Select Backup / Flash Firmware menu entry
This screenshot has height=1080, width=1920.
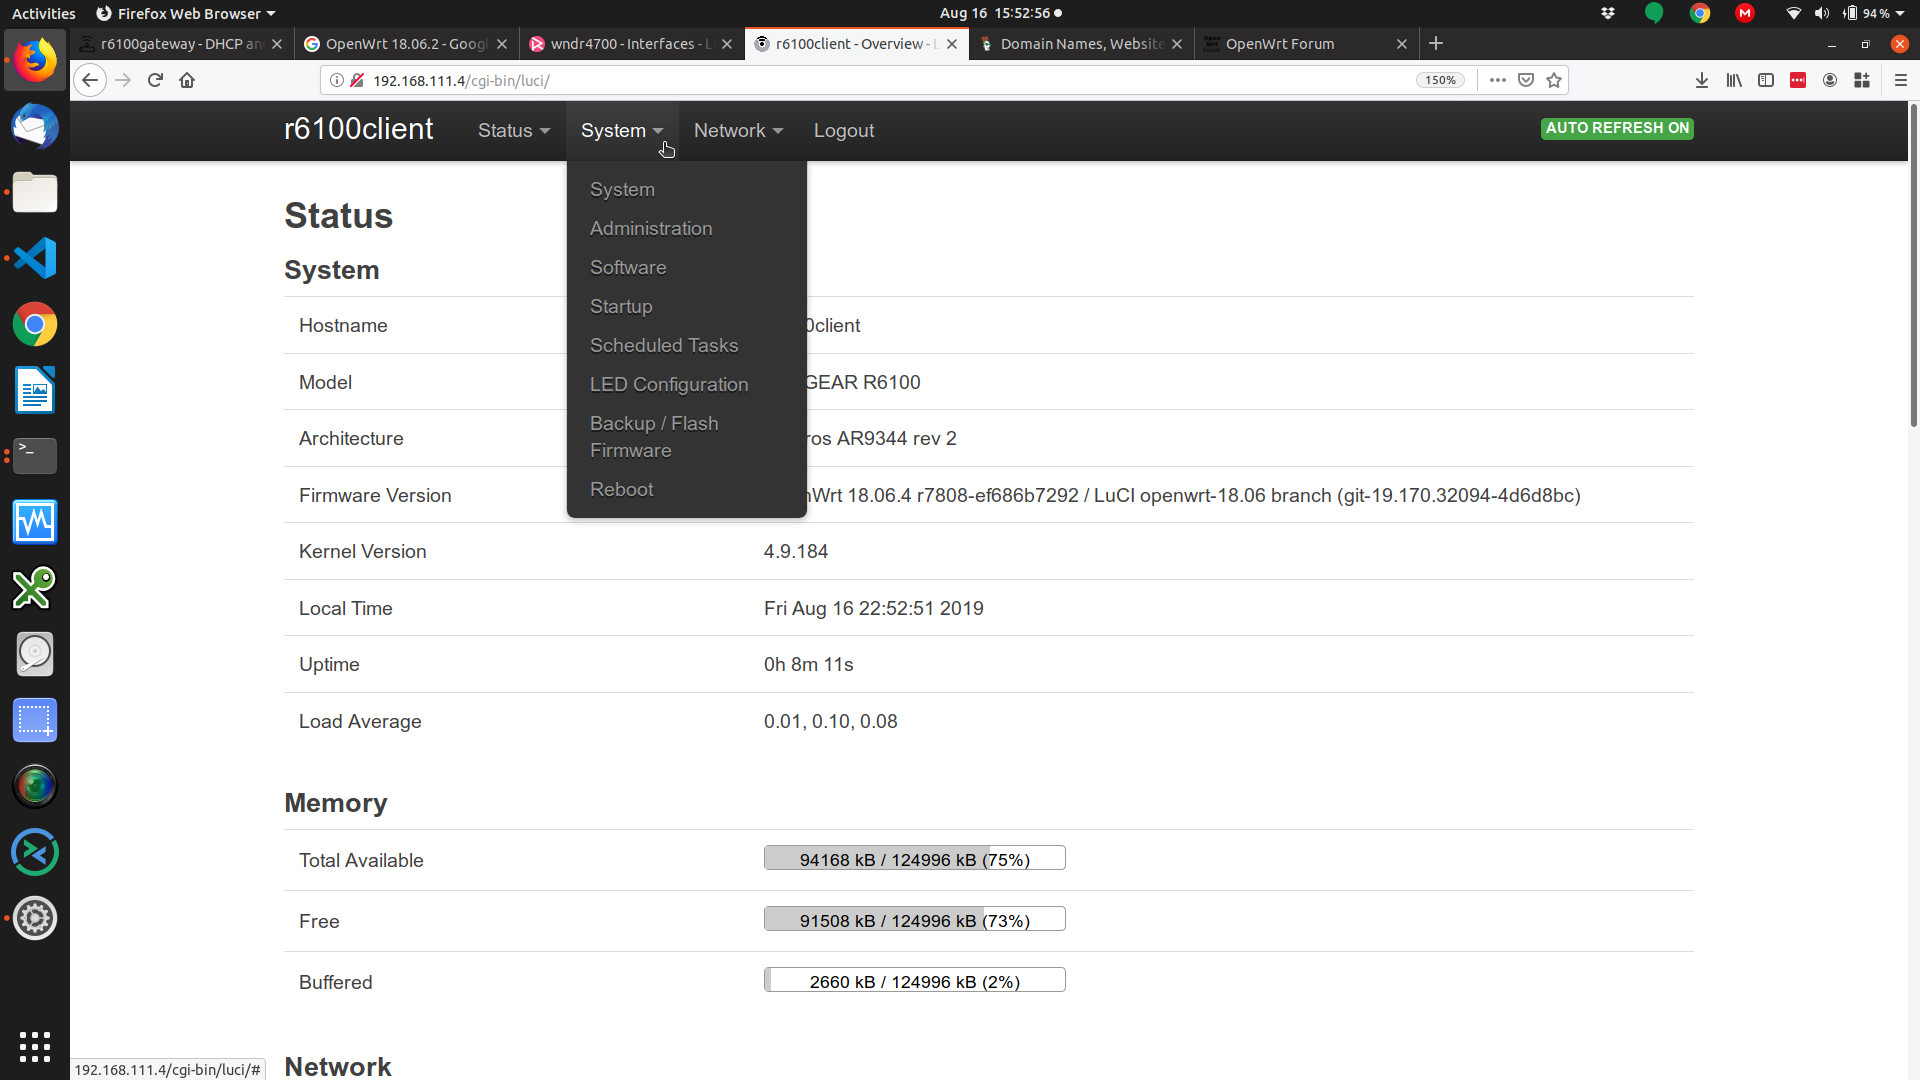[654, 437]
